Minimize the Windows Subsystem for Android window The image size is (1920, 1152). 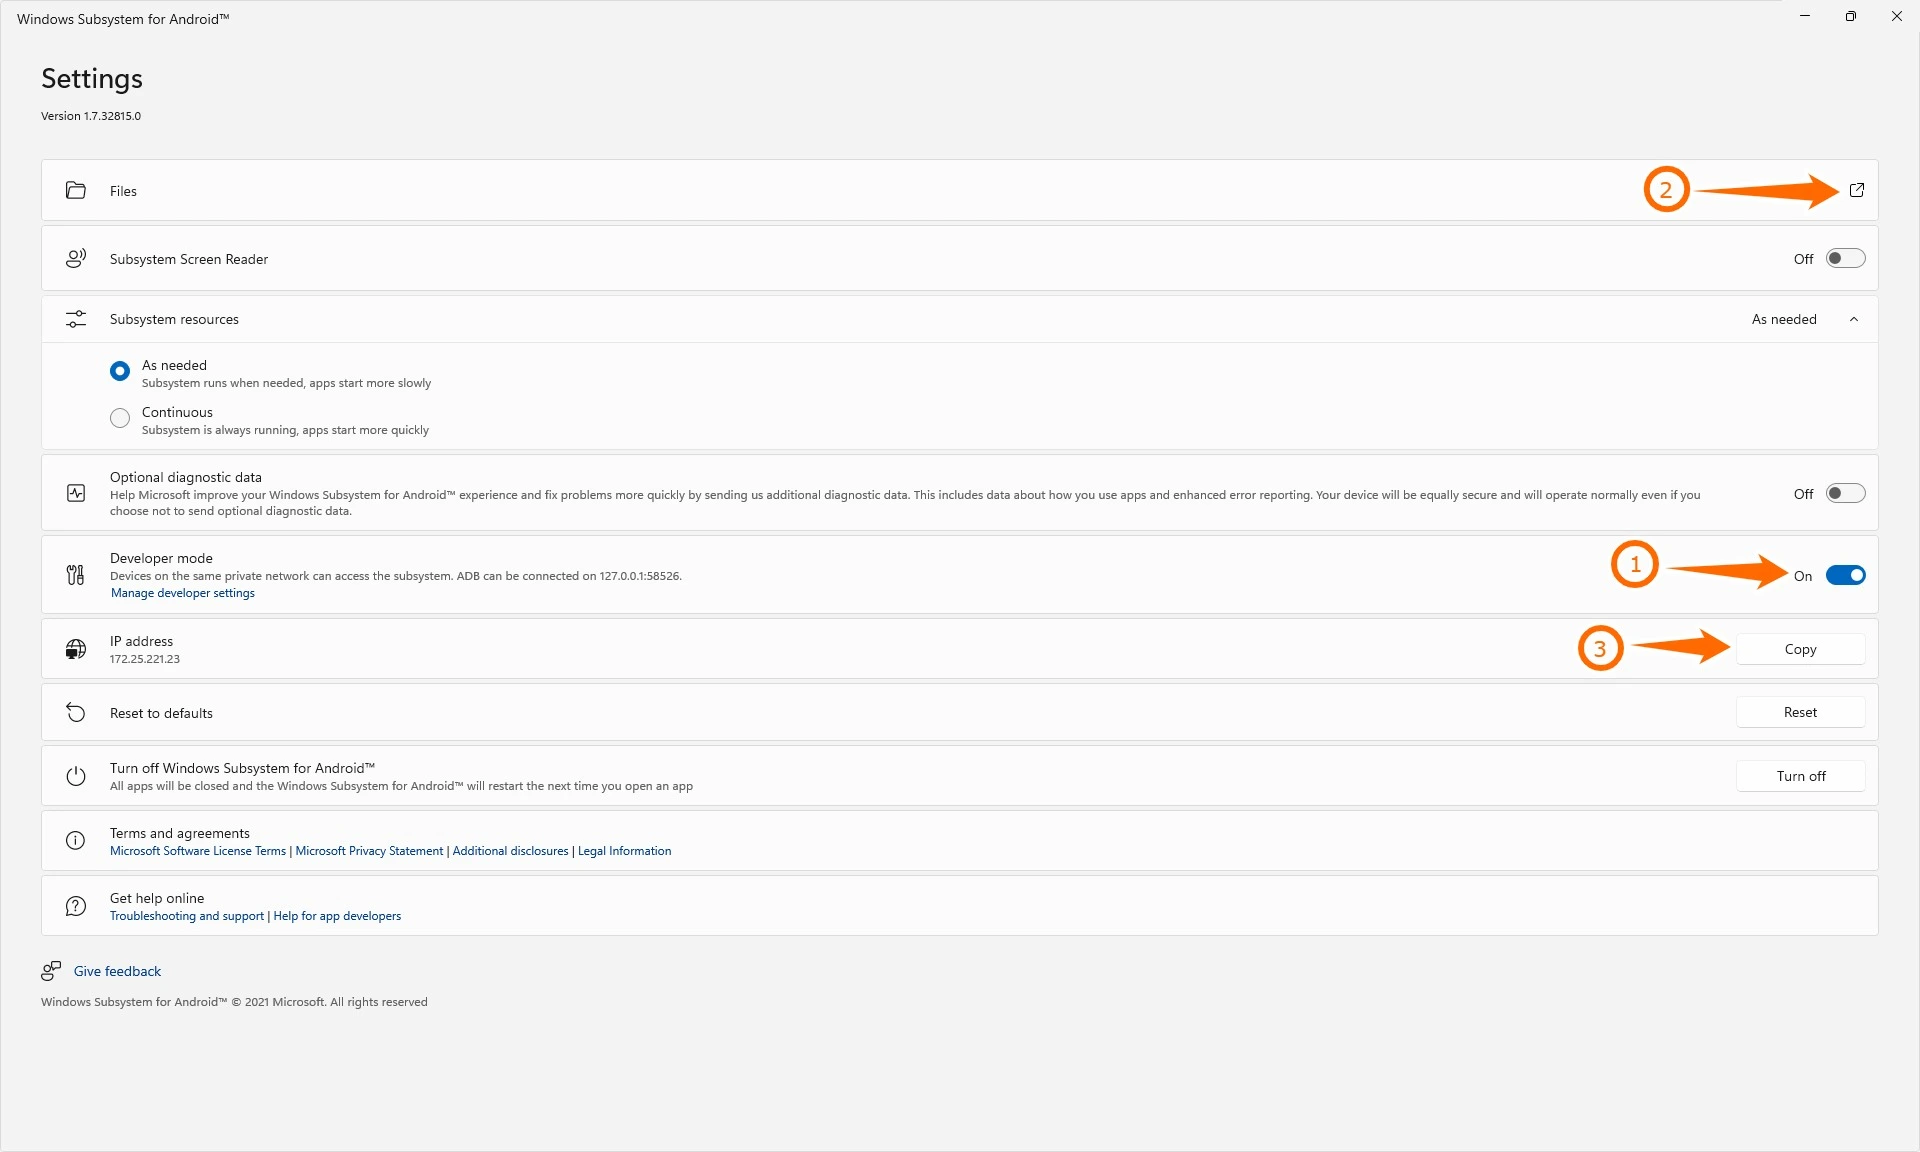coord(1805,16)
